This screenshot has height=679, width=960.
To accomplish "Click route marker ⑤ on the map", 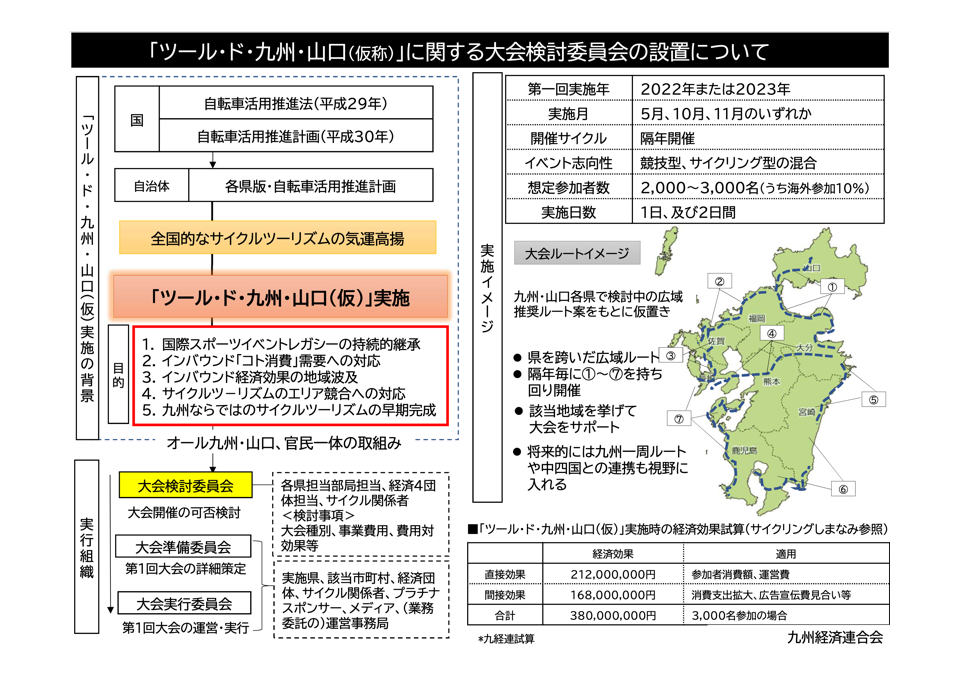I will [x=874, y=400].
